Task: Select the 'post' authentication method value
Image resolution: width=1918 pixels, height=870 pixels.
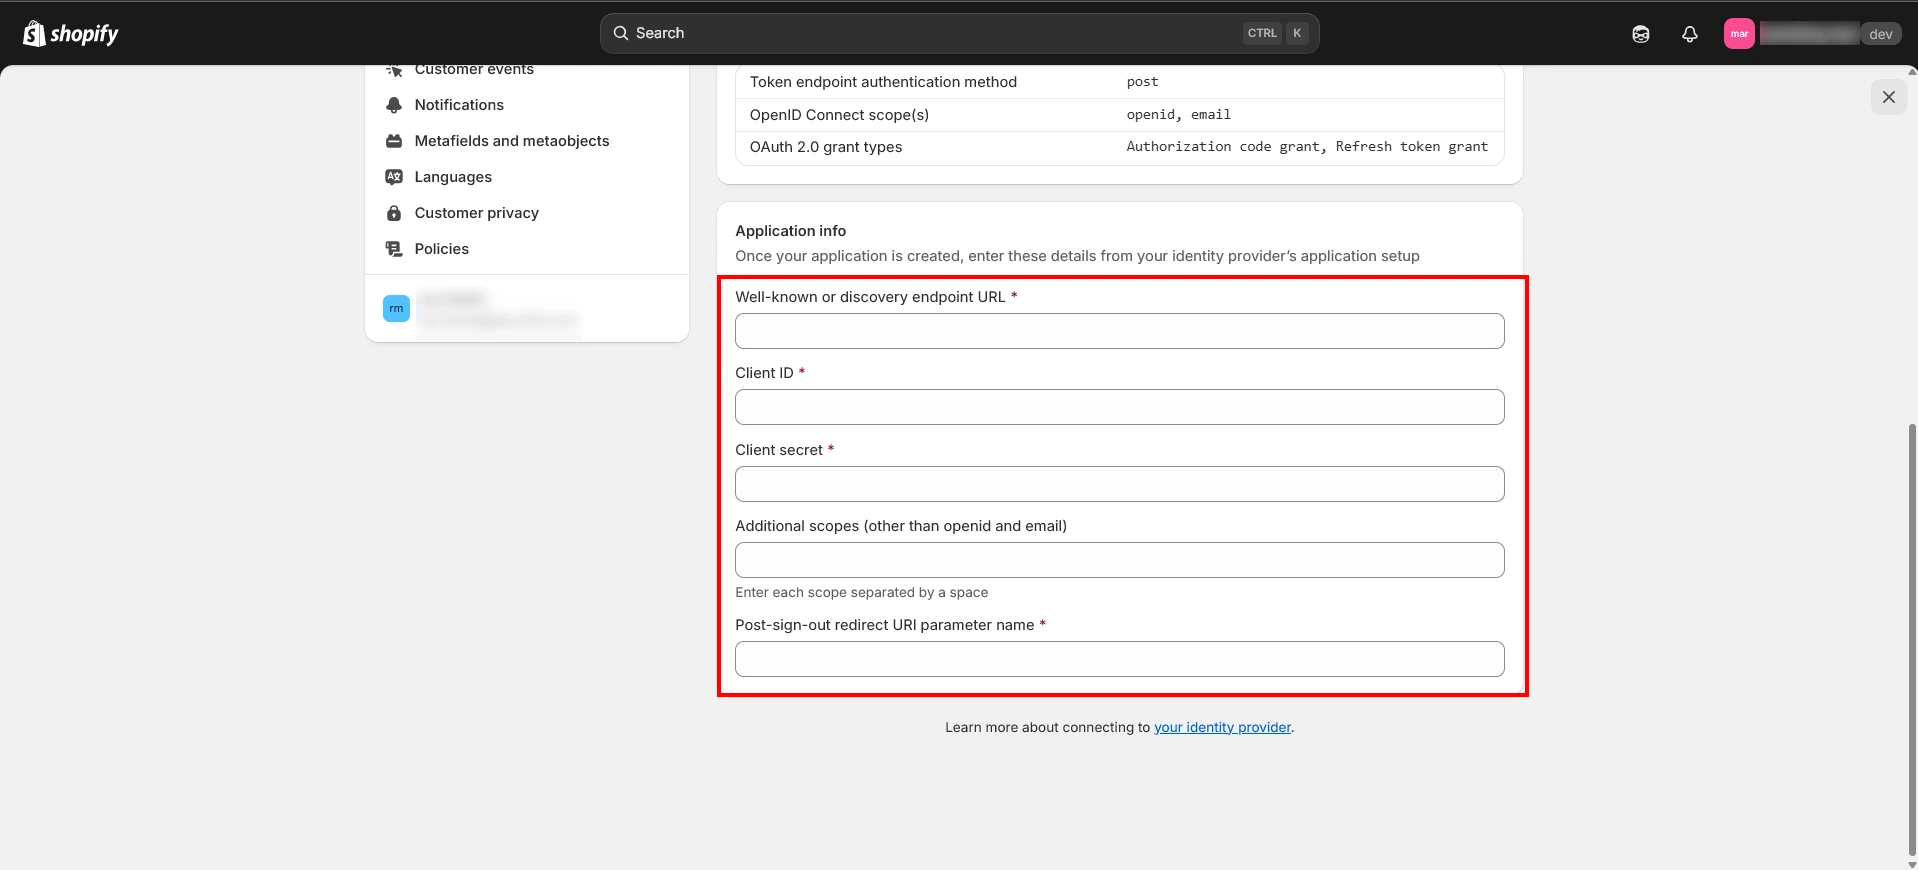Action: coord(1142,82)
